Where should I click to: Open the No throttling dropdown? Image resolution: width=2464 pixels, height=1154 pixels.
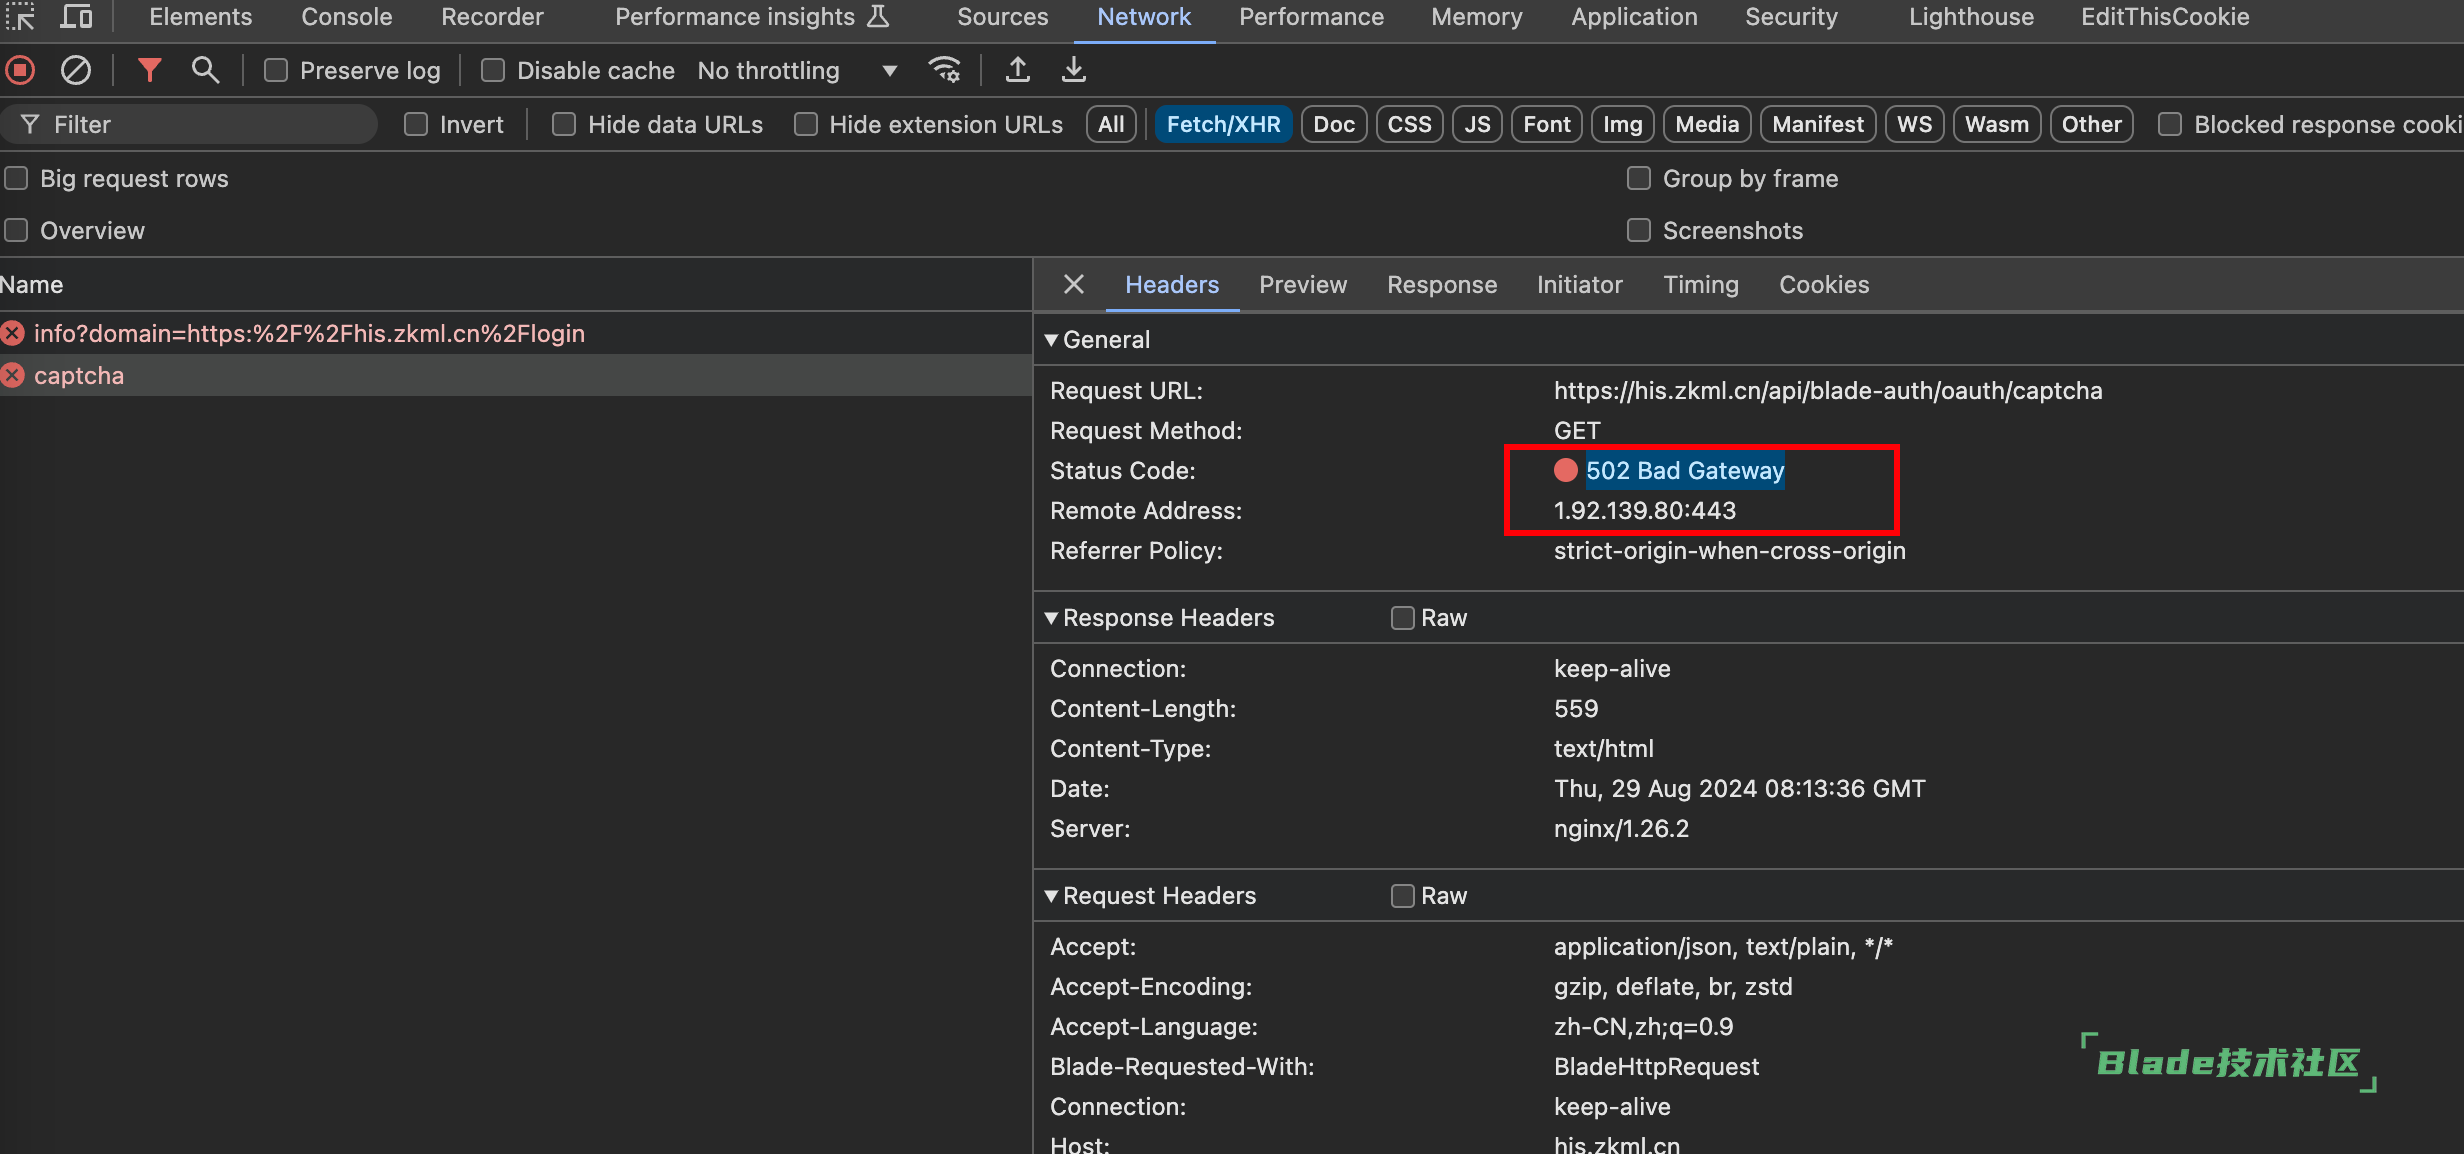tap(797, 71)
